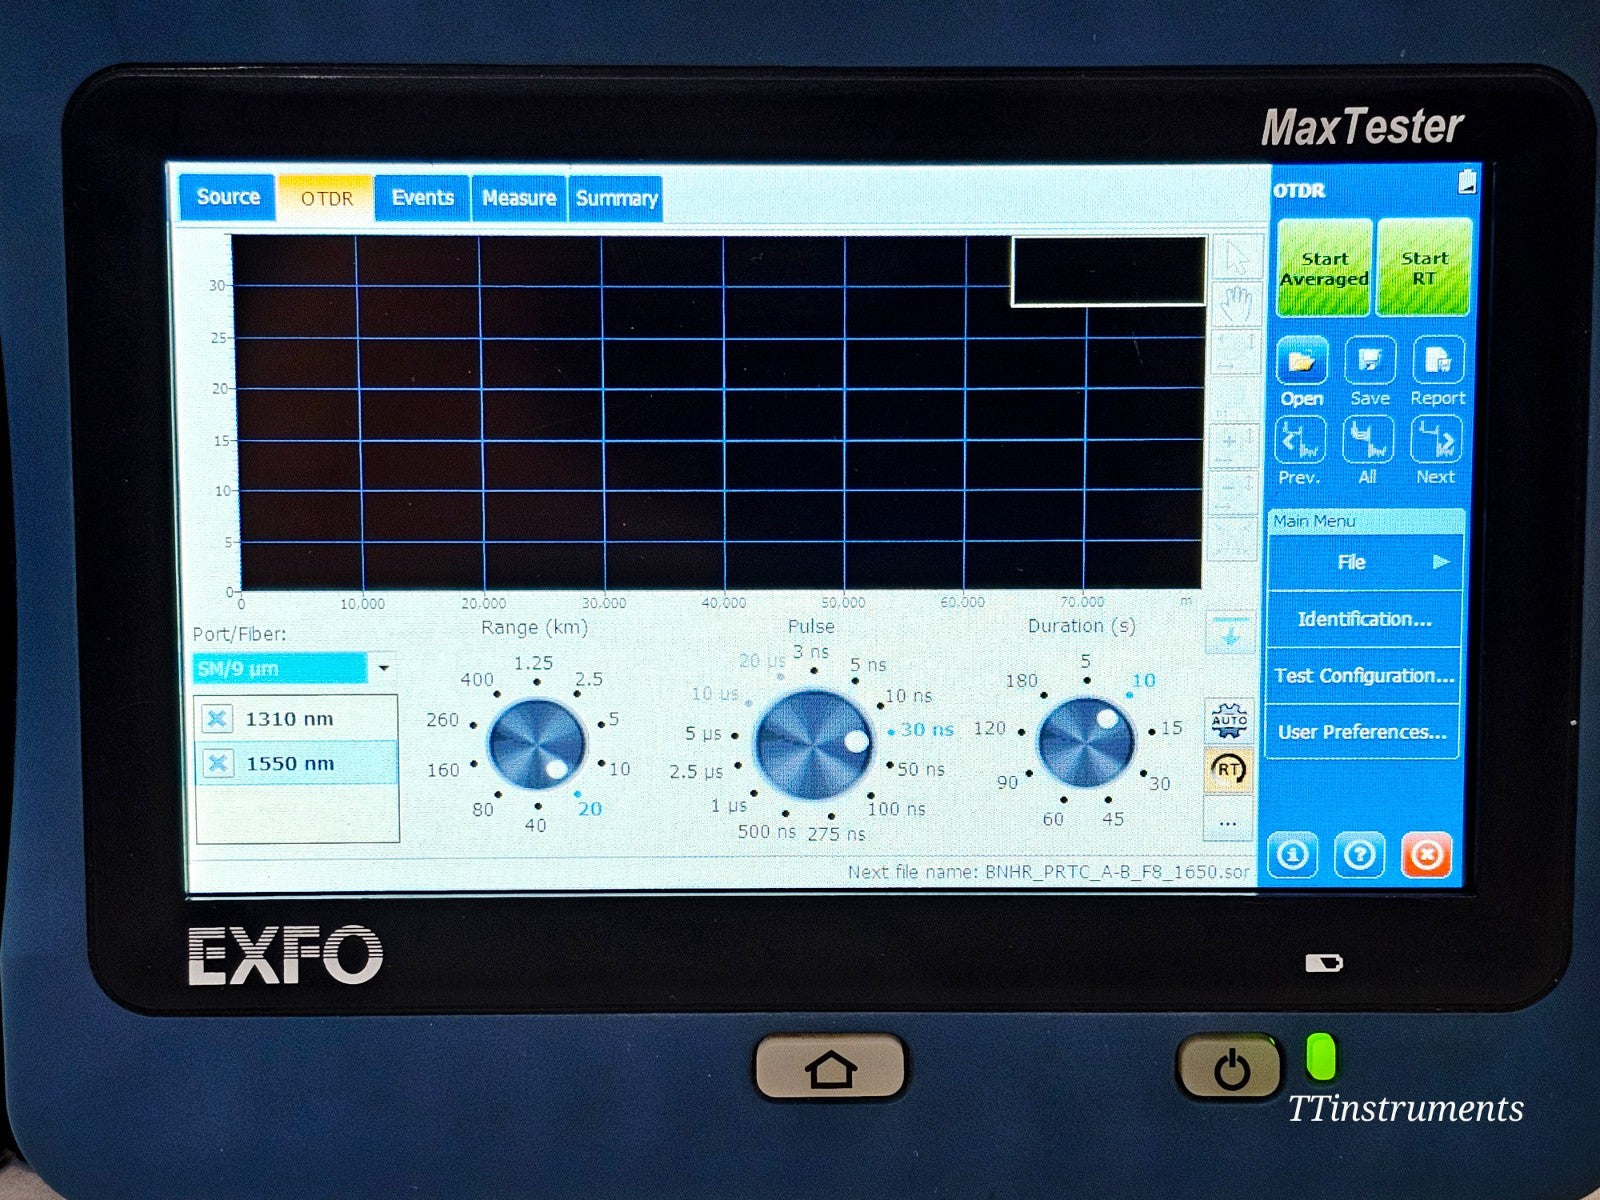Select the pointer cursor tool beside the graph
The width and height of the screenshot is (1600, 1200).
coord(1236,257)
